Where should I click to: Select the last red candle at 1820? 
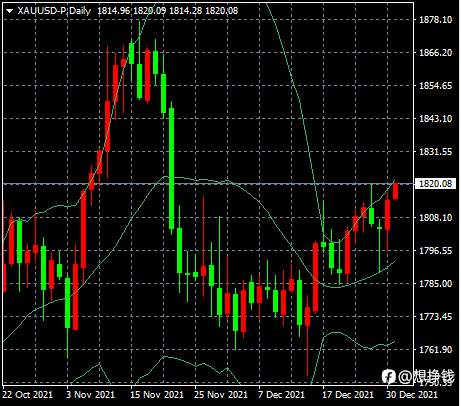click(395, 191)
